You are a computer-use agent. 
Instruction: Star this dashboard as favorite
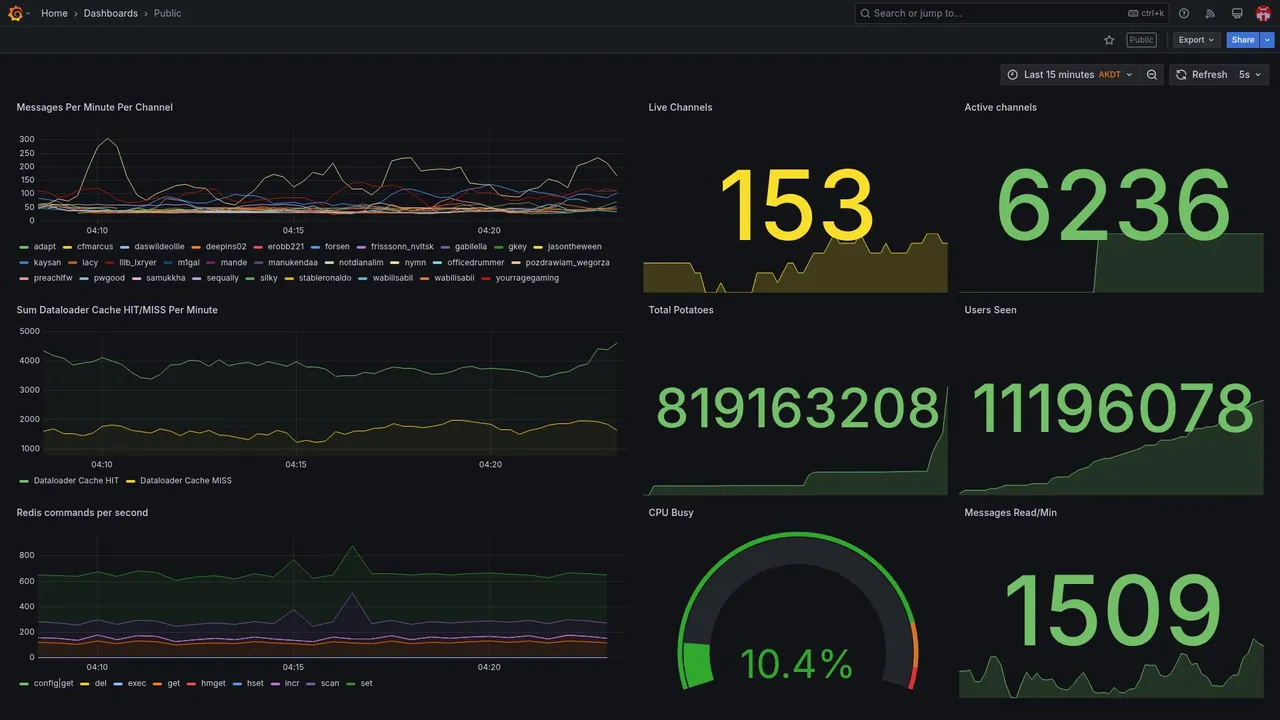click(x=1109, y=40)
